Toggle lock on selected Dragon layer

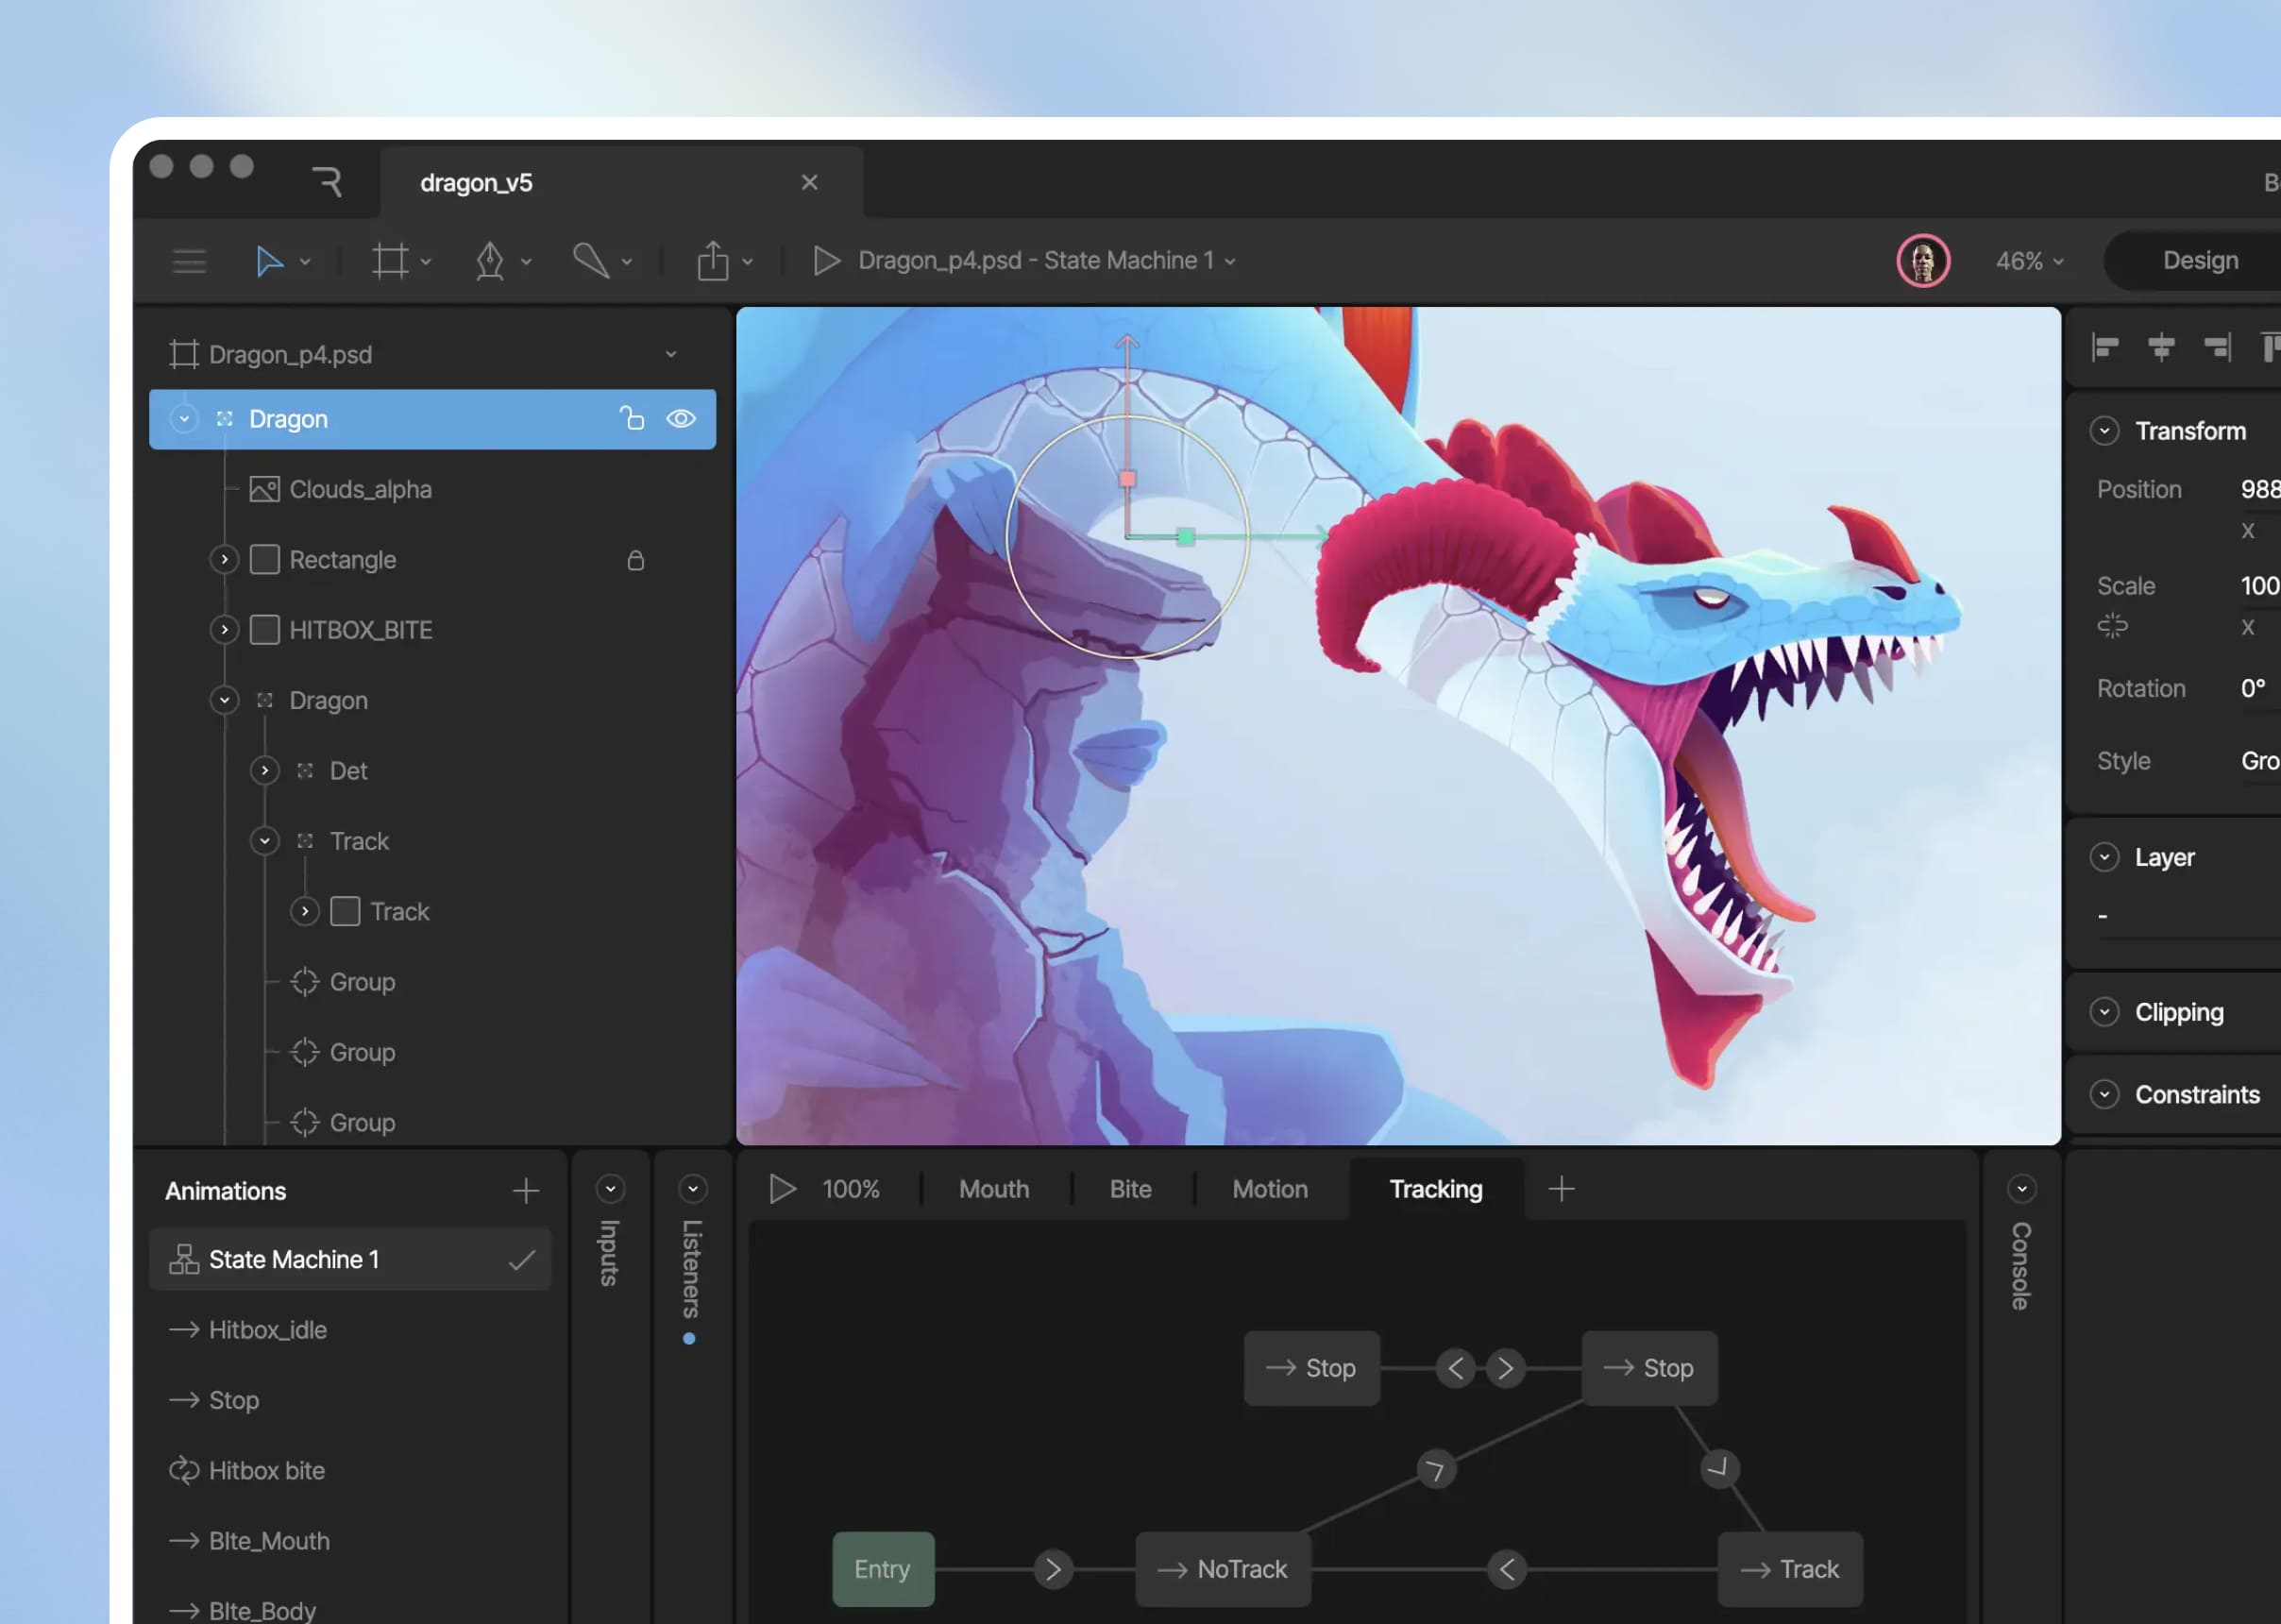[x=631, y=418]
